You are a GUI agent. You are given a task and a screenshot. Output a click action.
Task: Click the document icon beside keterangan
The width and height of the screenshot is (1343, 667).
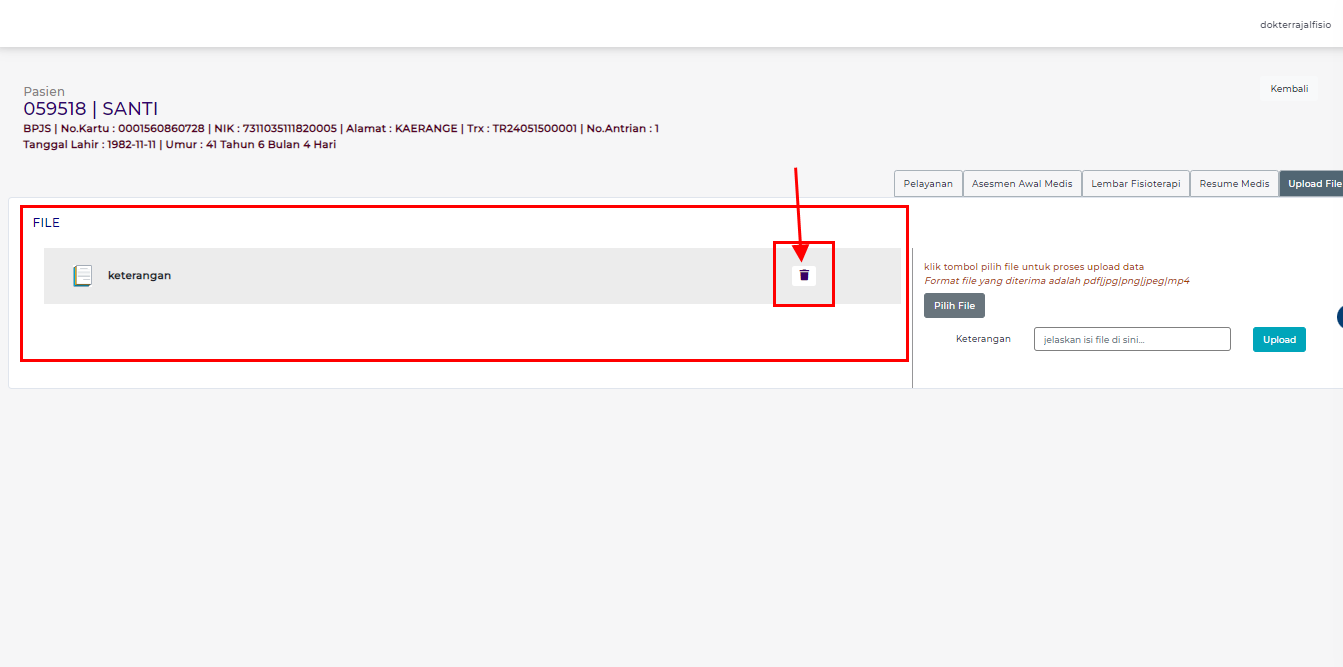click(83, 276)
